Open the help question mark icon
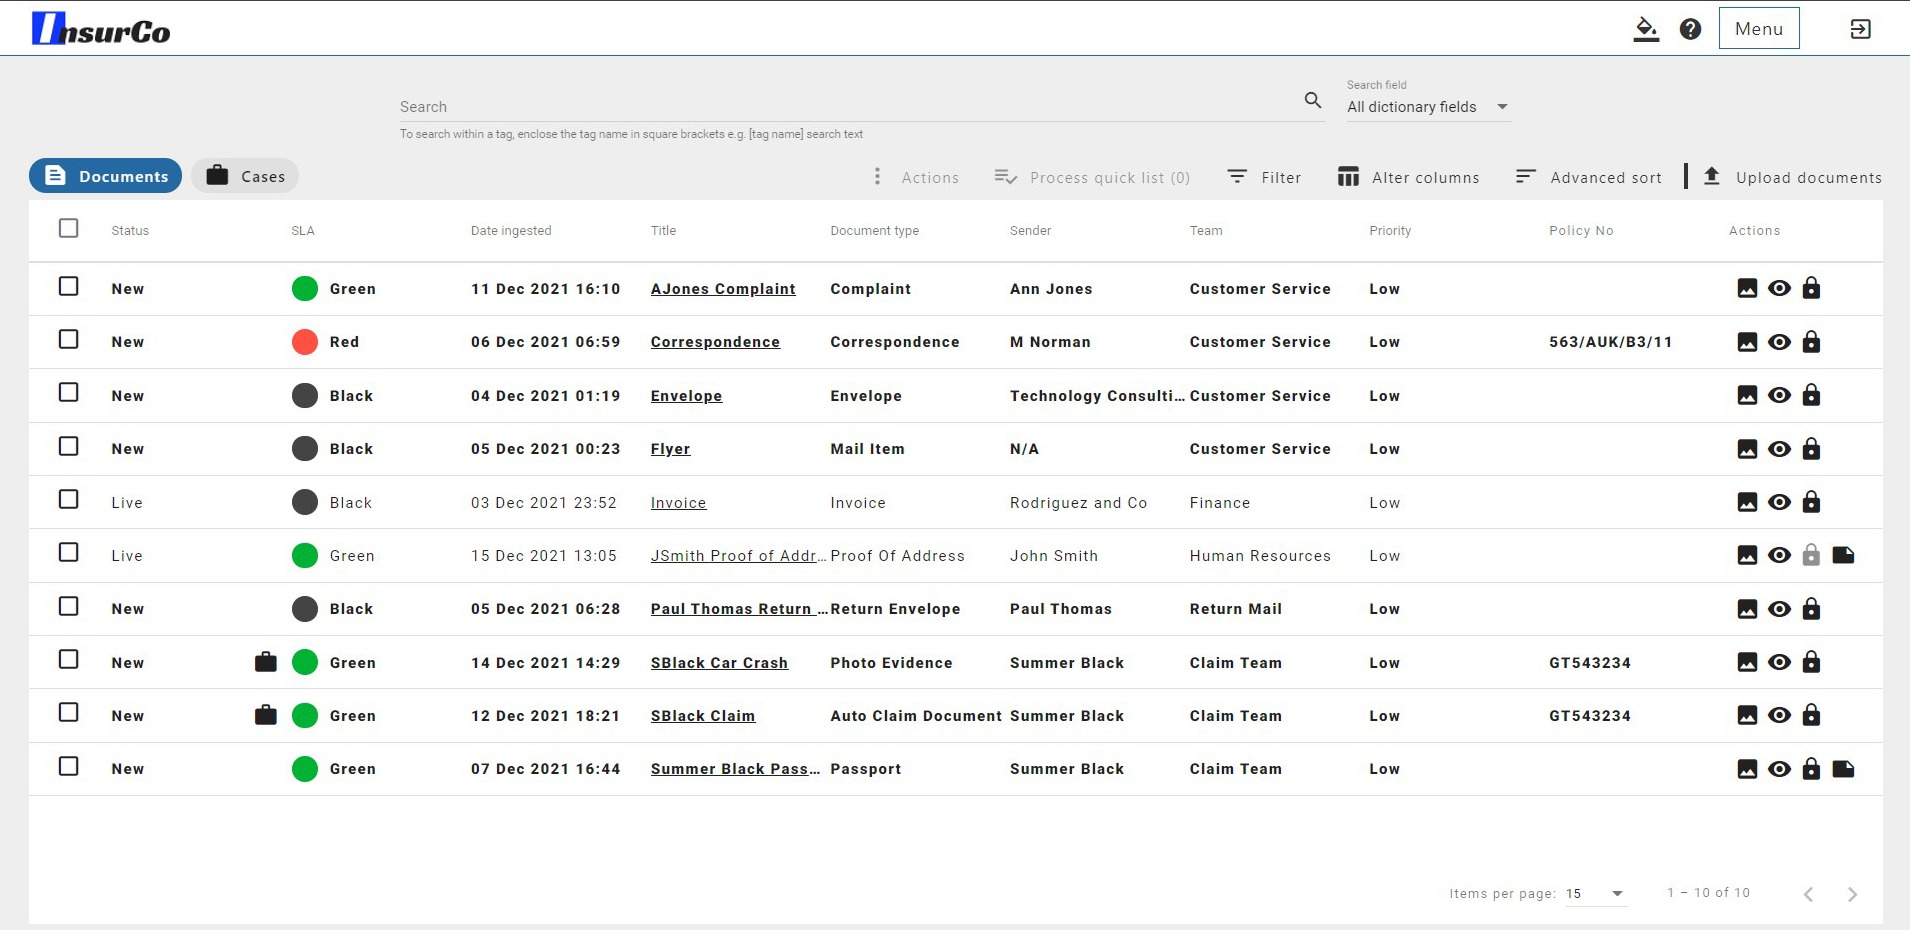 pos(1690,29)
